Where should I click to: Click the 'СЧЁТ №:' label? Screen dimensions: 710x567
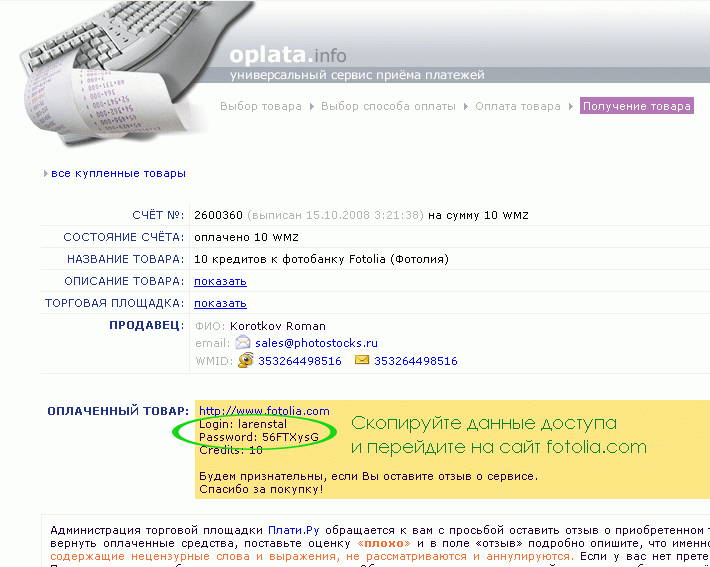tap(158, 215)
